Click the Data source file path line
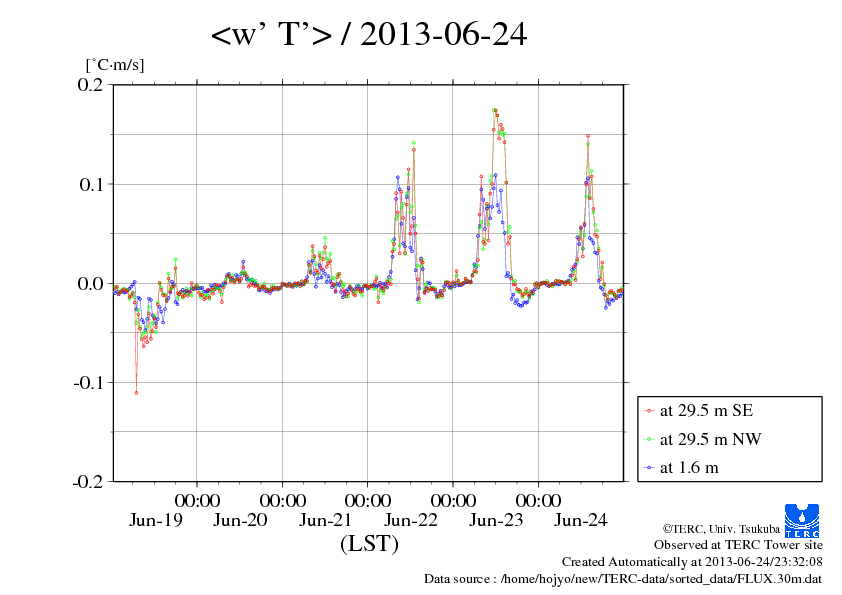The height and width of the screenshot is (595, 842). click(x=623, y=579)
